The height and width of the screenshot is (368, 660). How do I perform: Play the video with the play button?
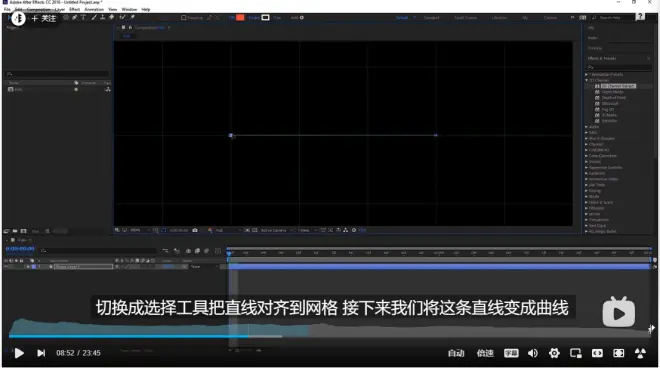(19, 353)
